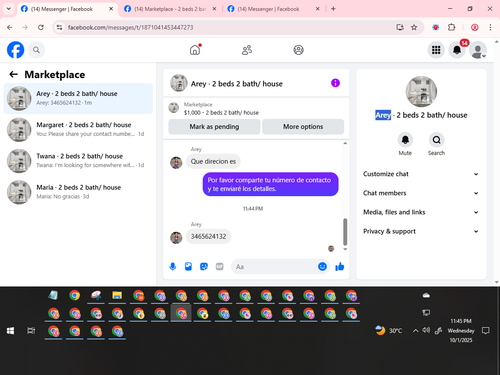Open the account profile avatar menu
This screenshot has width=500, height=375.
[478, 50]
